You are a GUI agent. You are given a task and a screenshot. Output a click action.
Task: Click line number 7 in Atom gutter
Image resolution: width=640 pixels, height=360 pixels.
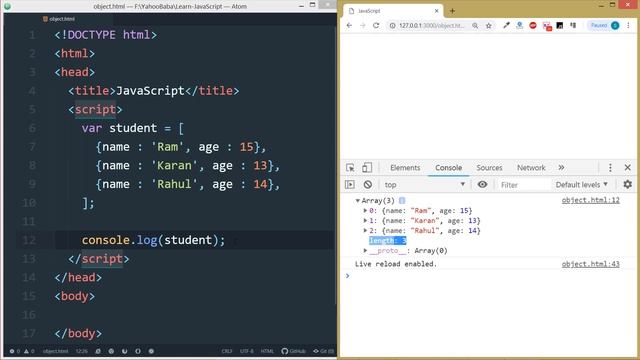(32, 147)
